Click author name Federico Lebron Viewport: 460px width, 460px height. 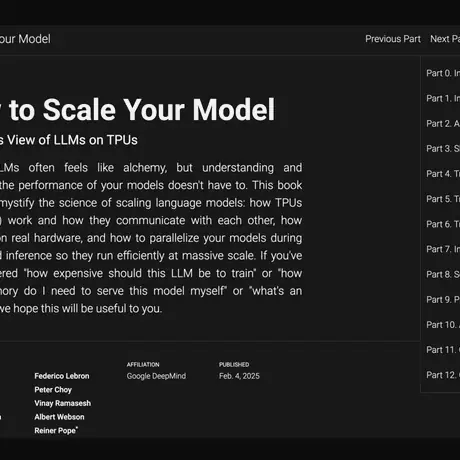click(x=62, y=376)
